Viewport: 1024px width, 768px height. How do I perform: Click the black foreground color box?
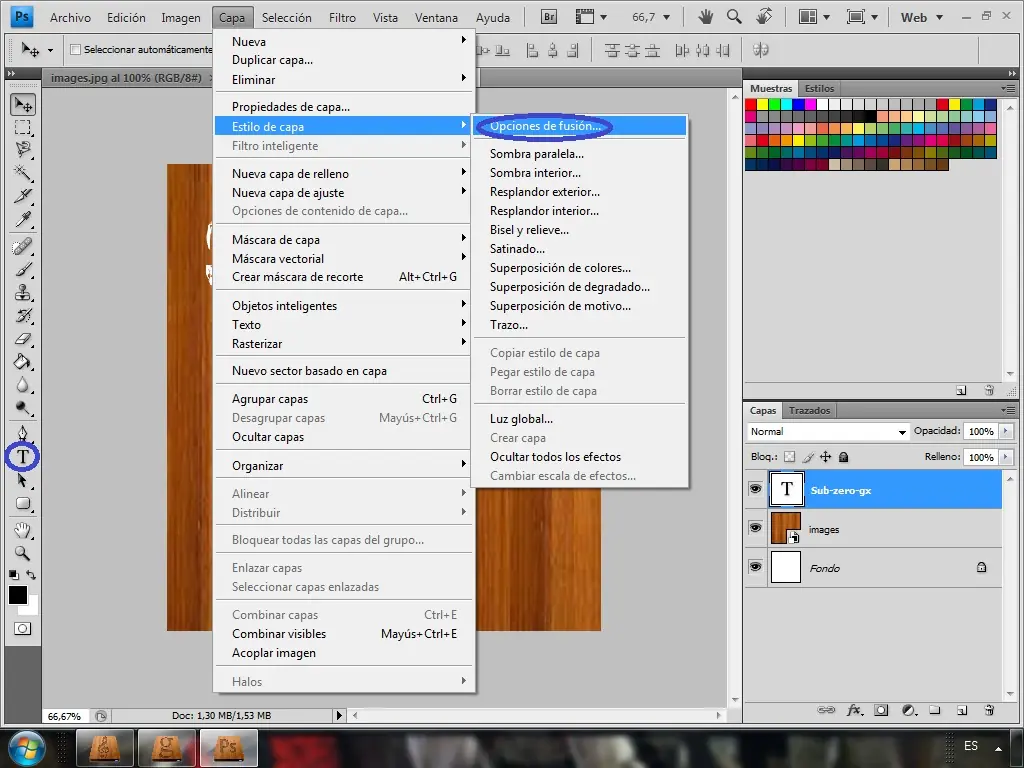pos(18,595)
